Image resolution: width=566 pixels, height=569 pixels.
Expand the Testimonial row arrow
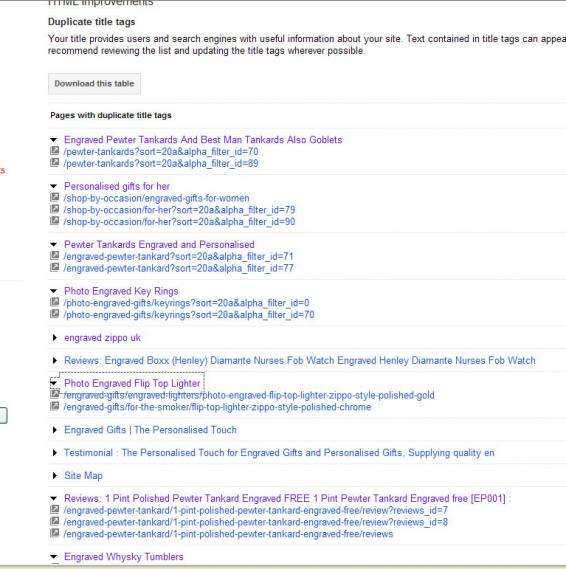(55, 453)
